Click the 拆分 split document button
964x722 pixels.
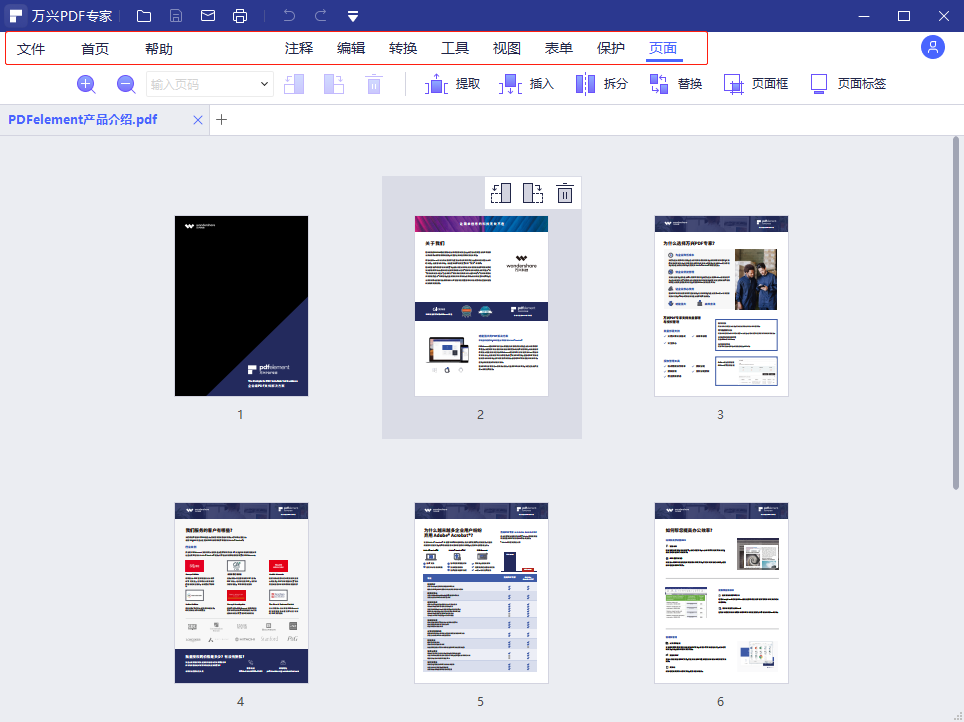[x=601, y=85]
